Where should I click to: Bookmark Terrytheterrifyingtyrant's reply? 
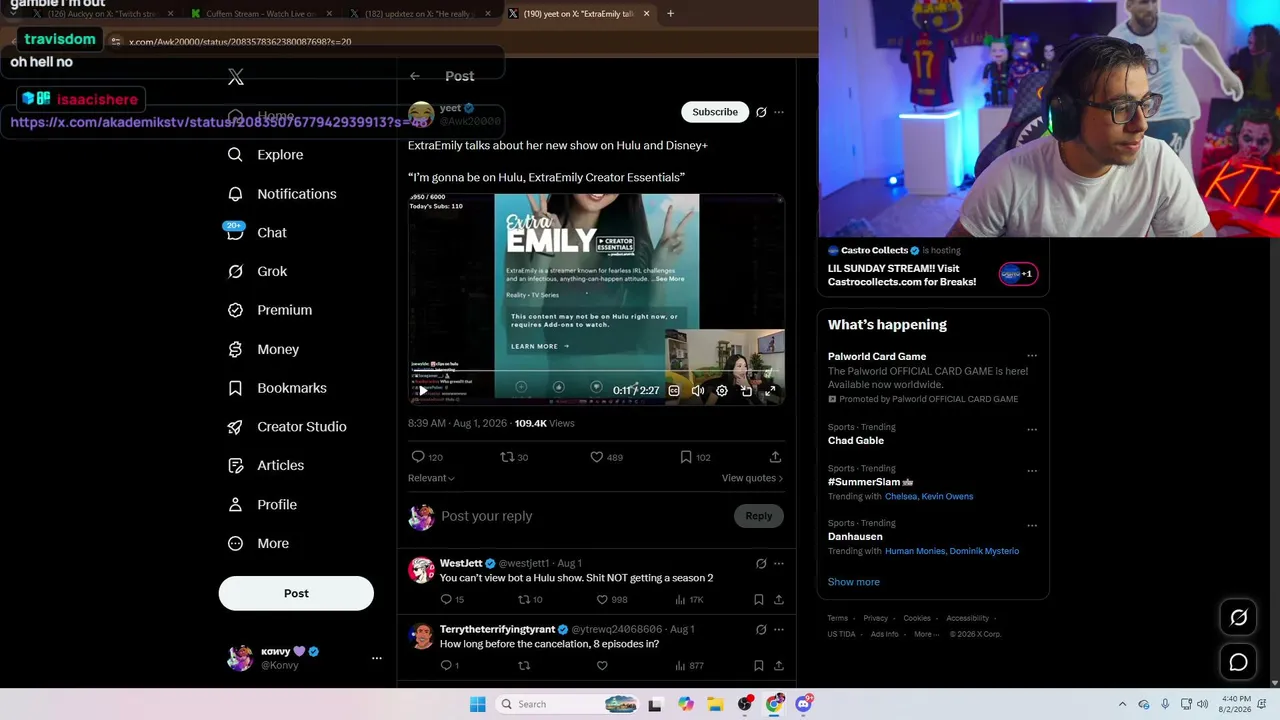tap(759, 666)
